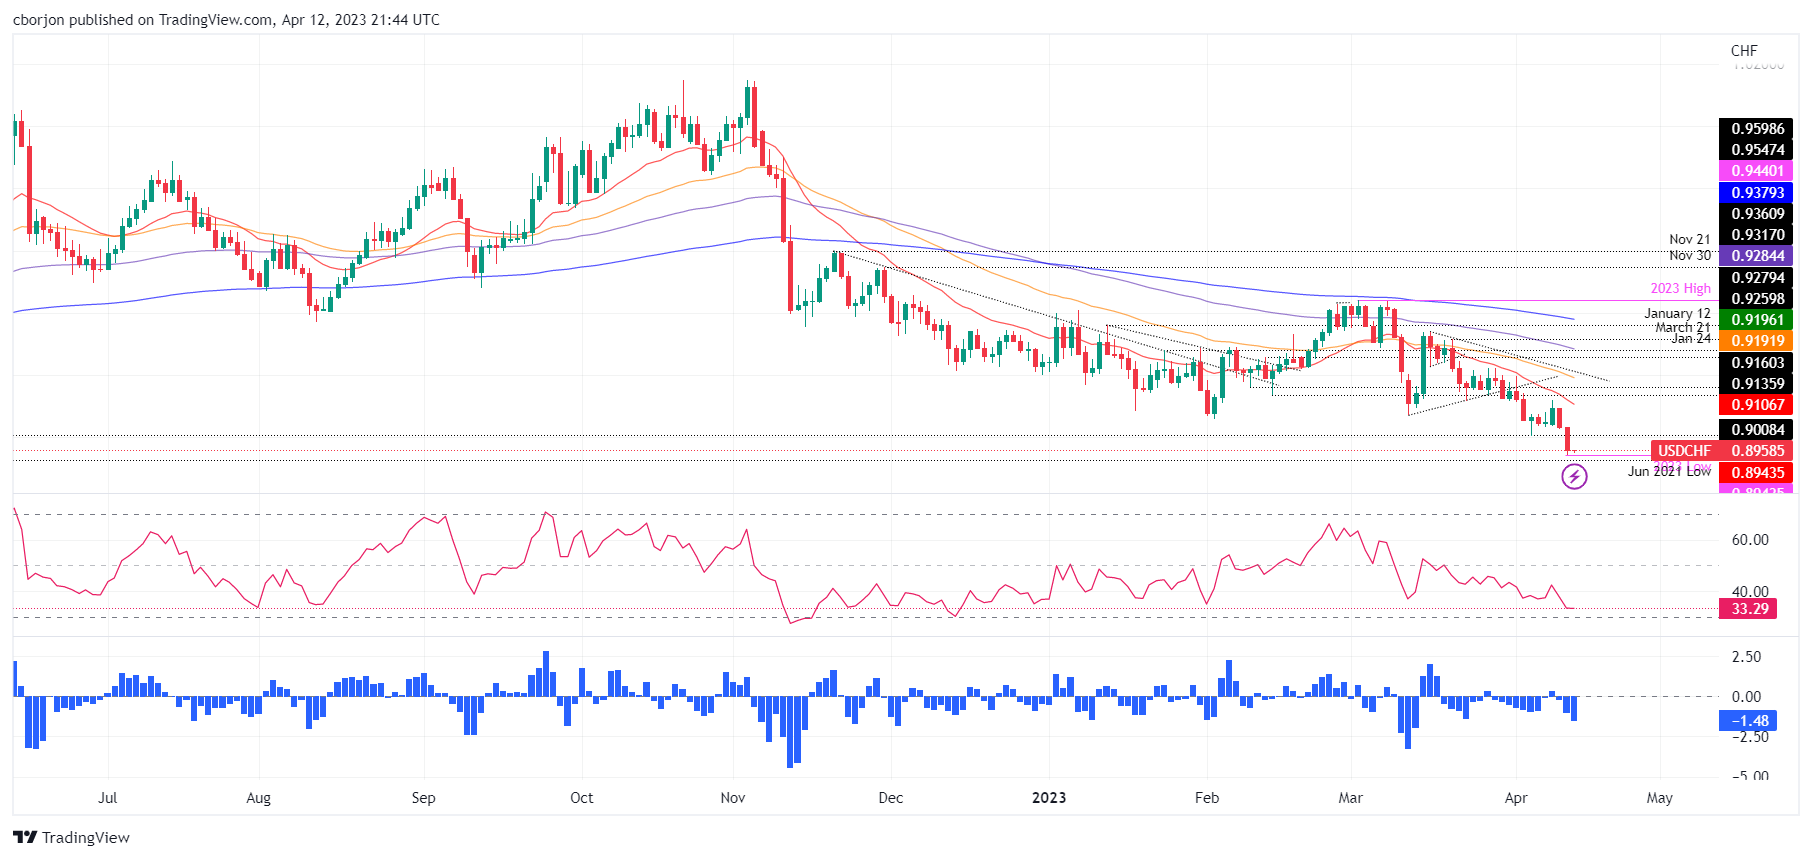Click the May label on time axis
This screenshot has width=1812, height=859.
pos(1659,798)
